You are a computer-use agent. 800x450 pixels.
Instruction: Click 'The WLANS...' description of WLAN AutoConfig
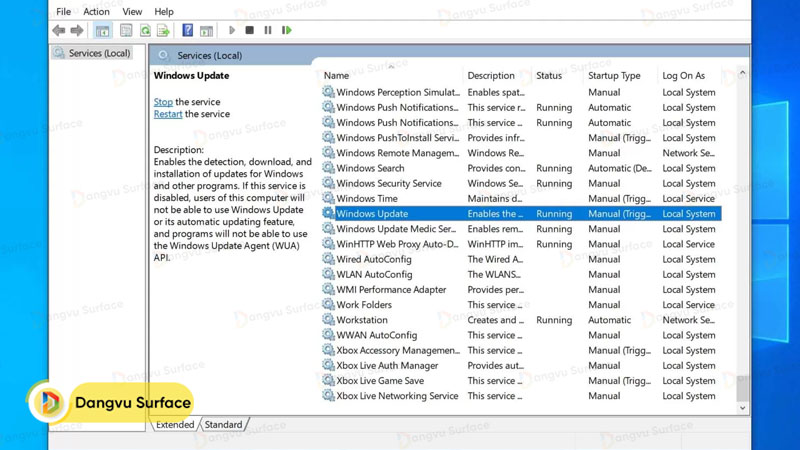pos(494,274)
